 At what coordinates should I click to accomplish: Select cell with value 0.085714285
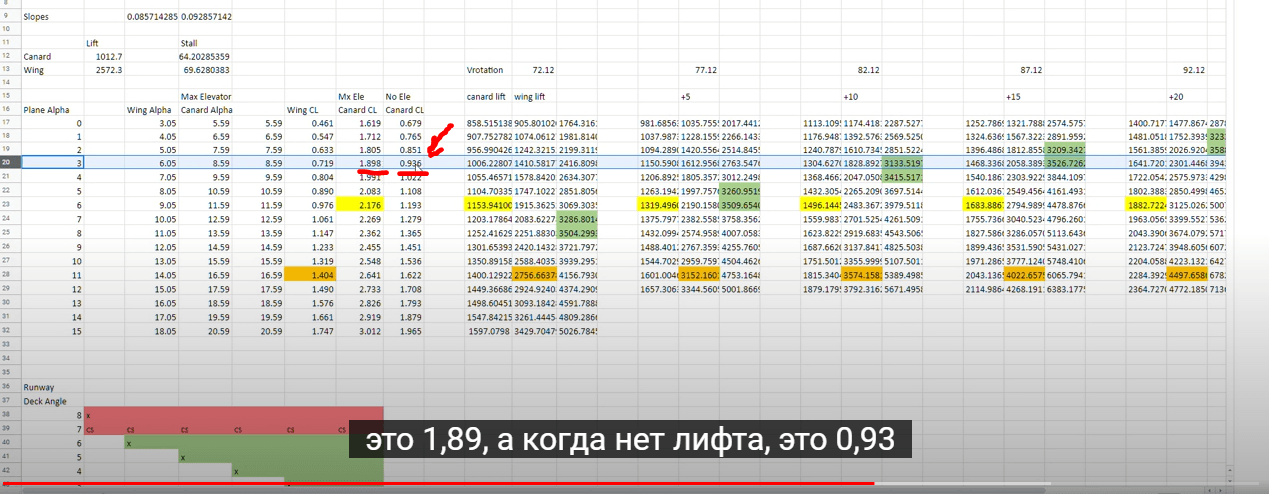point(152,17)
